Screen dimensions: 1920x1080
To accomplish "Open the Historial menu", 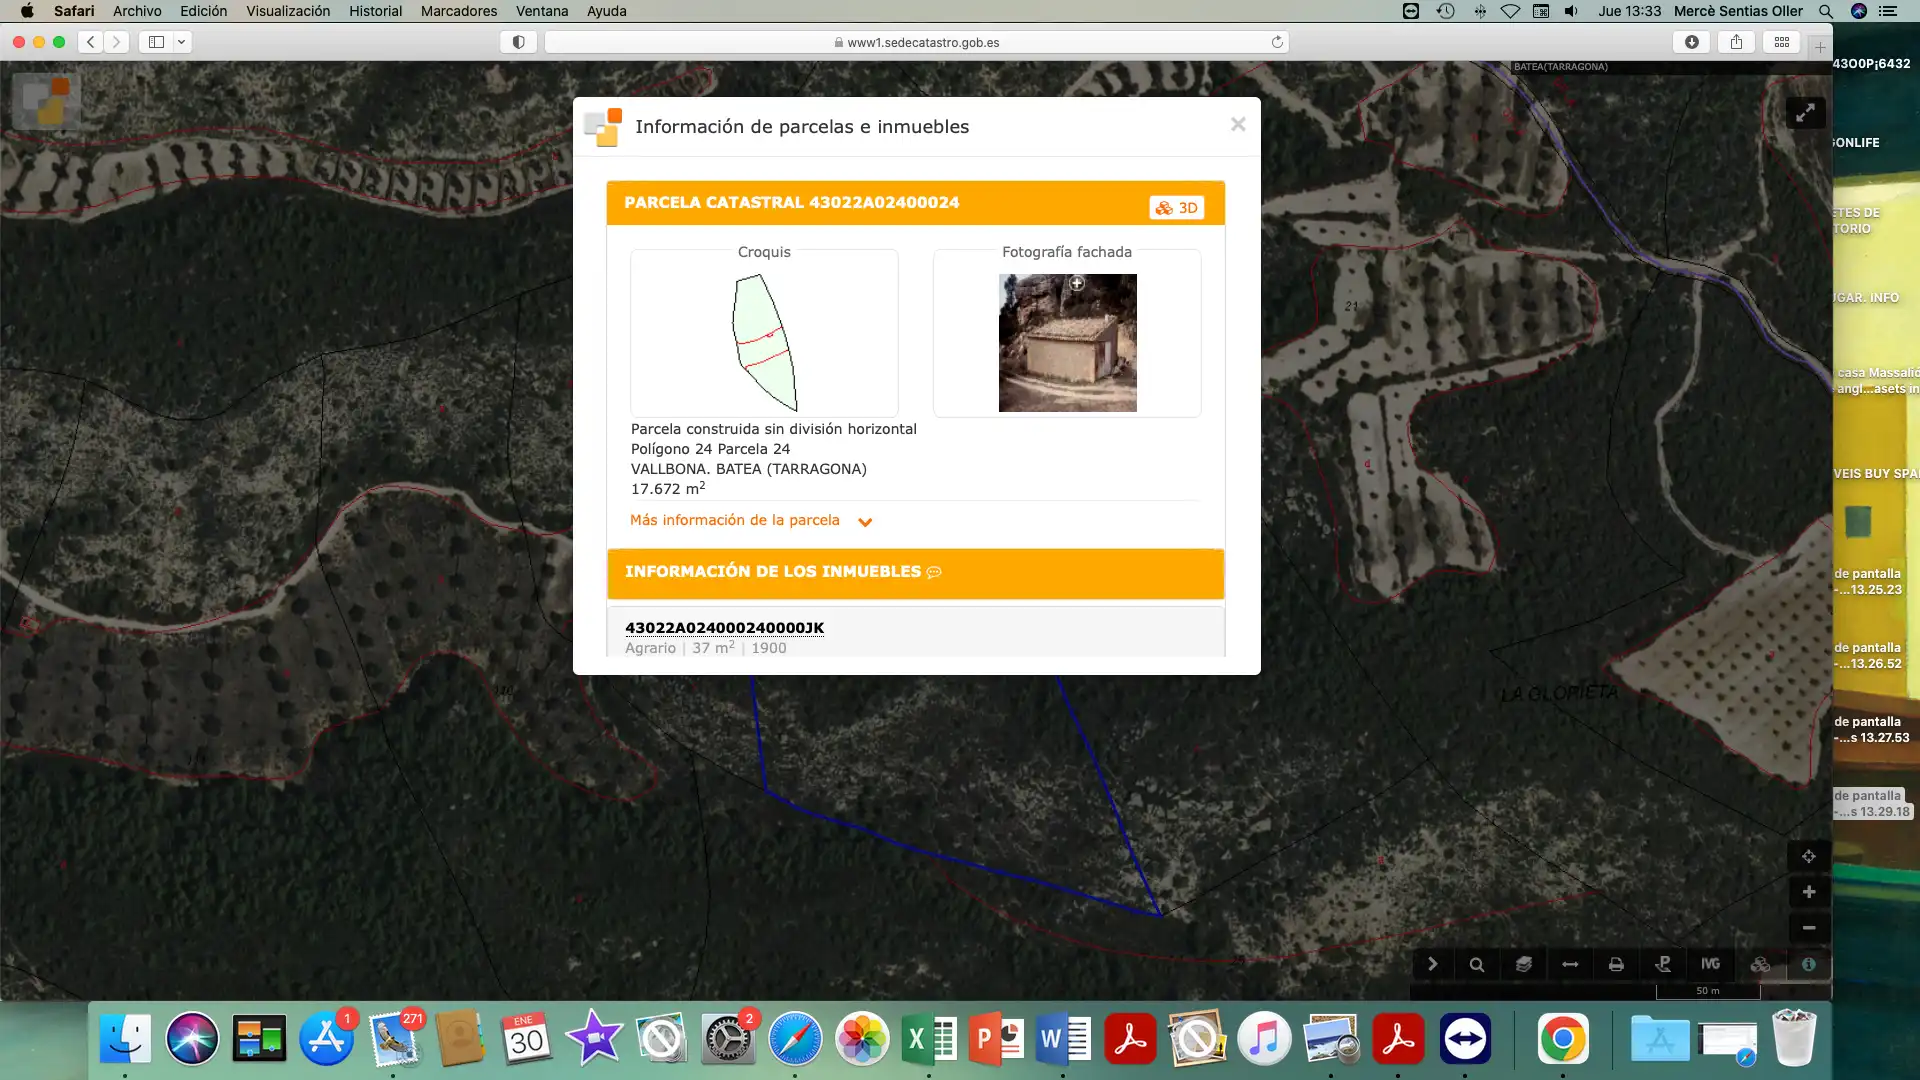I will tap(376, 11).
